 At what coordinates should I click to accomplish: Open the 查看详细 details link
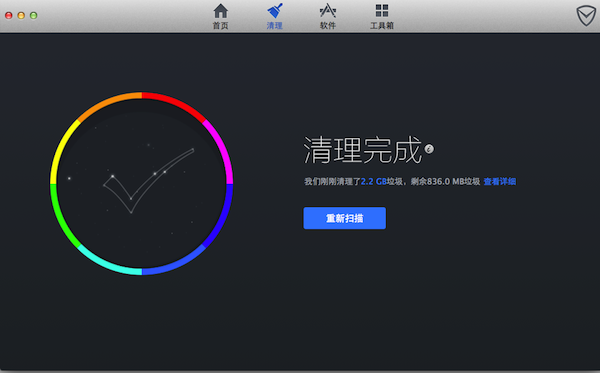pos(499,181)
